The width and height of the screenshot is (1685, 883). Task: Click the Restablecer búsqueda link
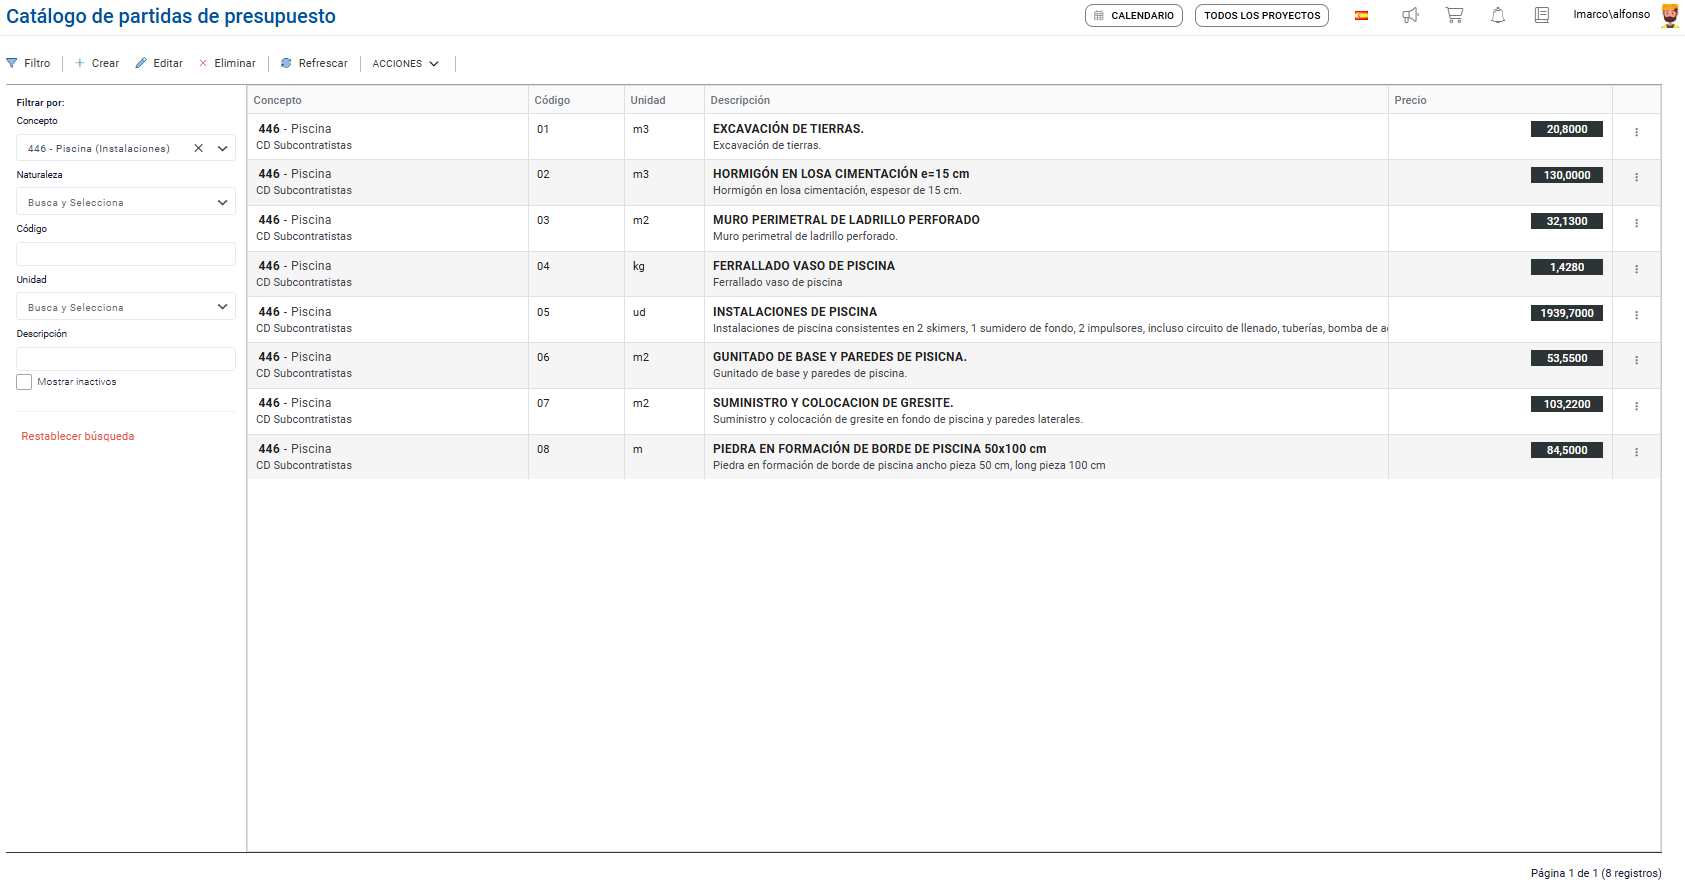78,436
